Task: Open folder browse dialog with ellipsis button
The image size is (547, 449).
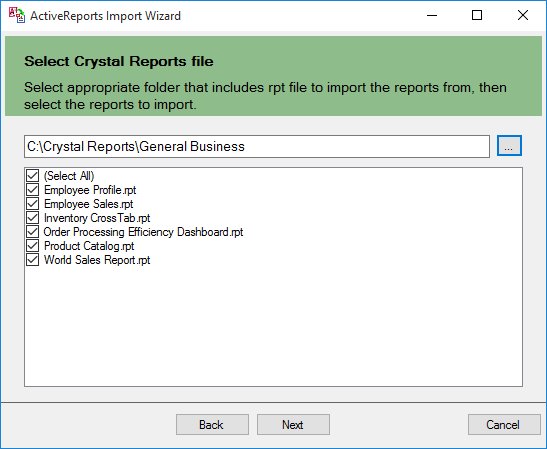Action: click(509, 146)
